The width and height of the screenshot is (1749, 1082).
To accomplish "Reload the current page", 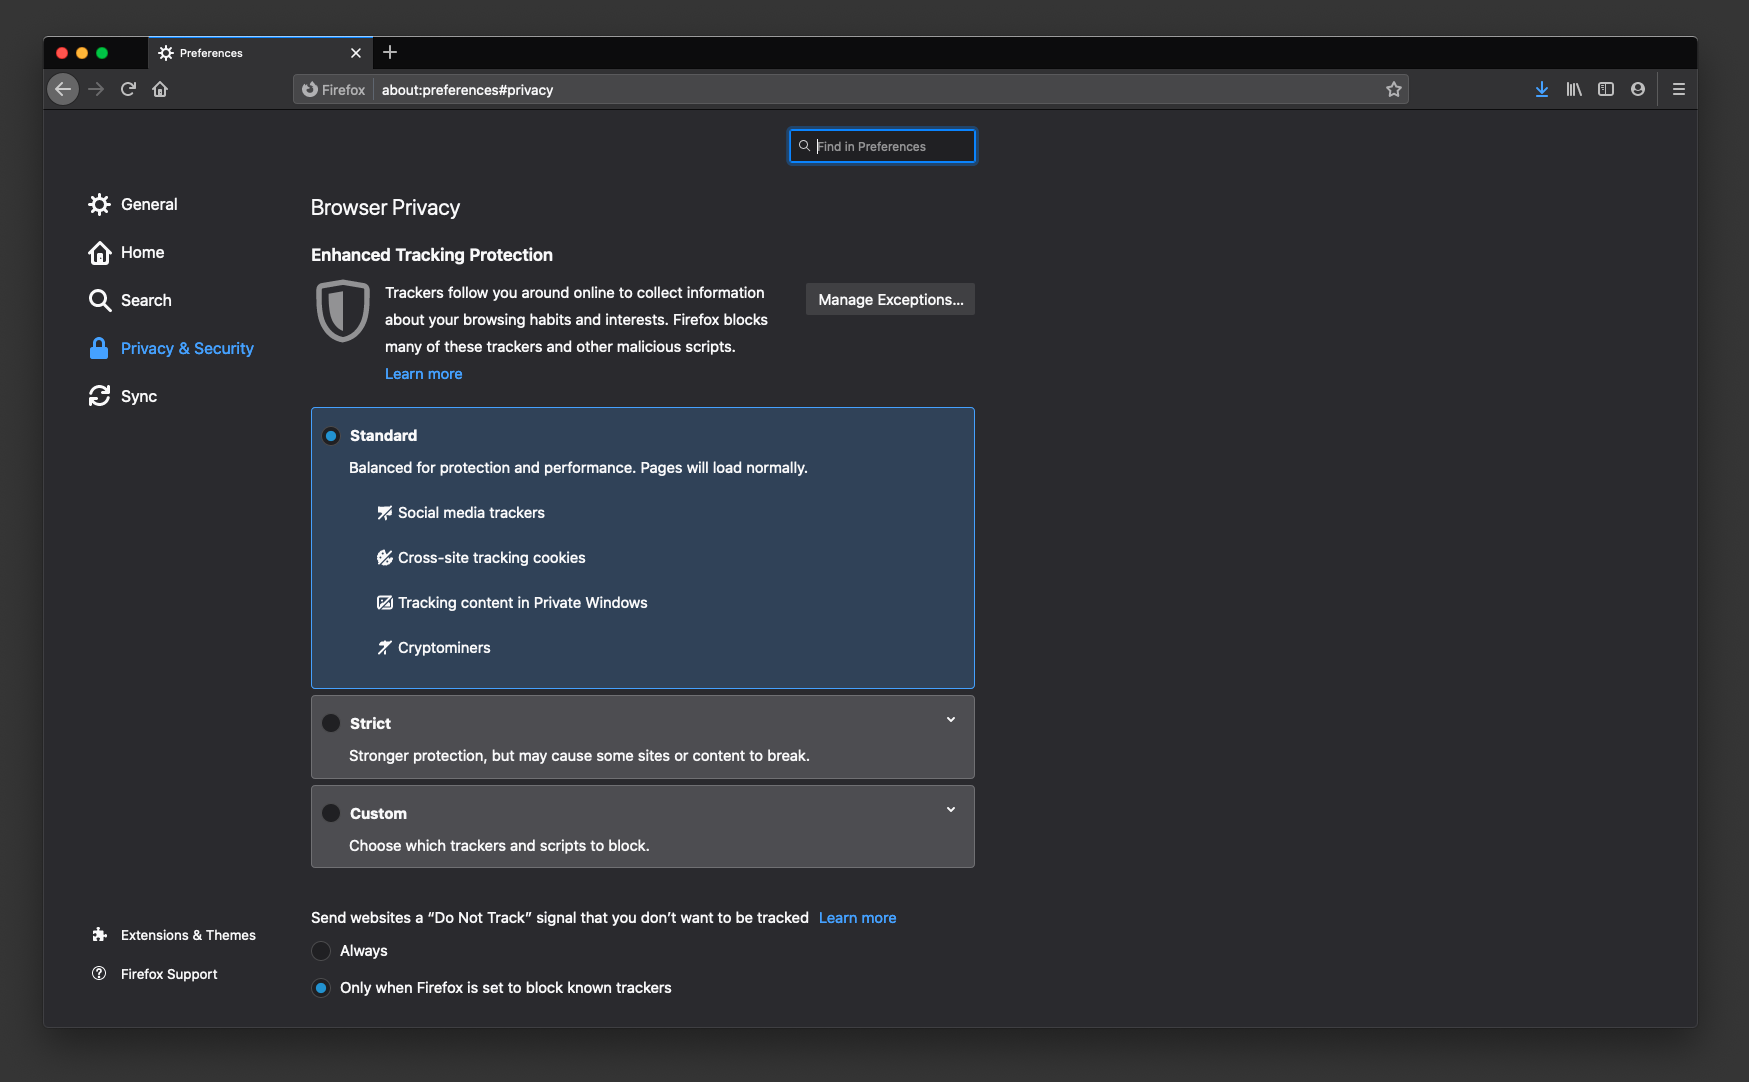I will click(x=128, y=89).
